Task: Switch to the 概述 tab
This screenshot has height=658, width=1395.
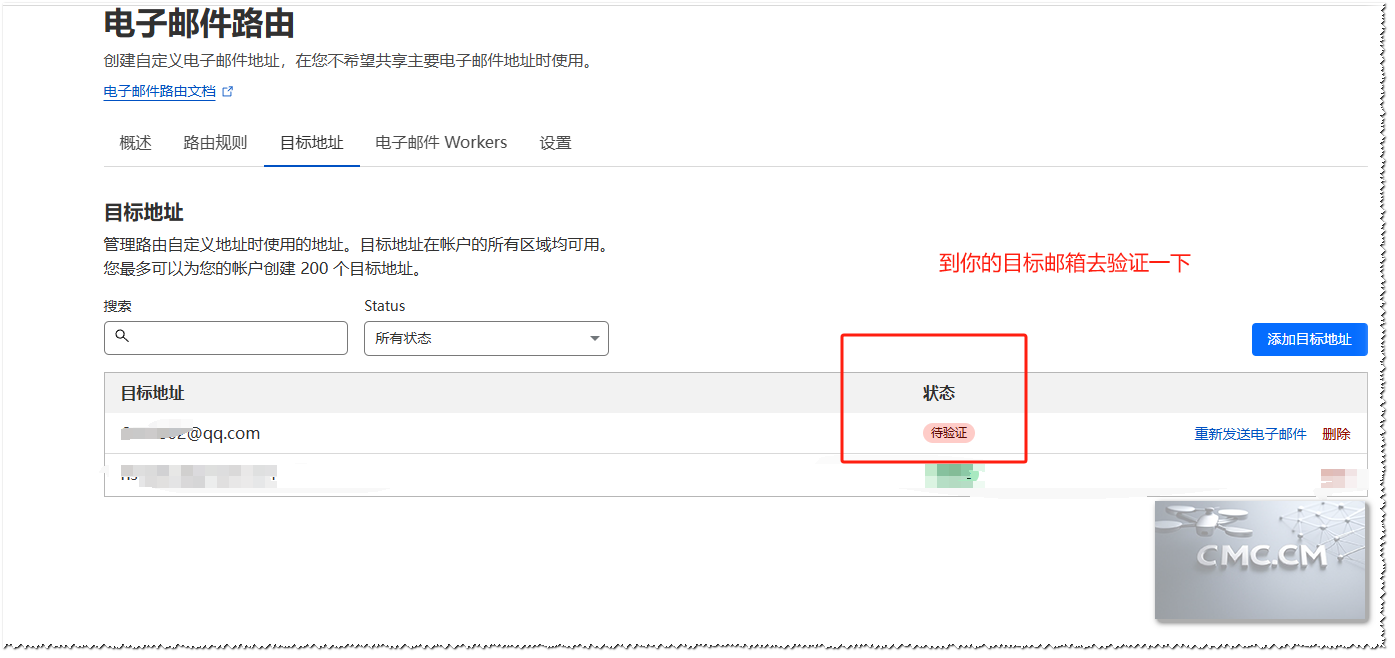Action: [x=135, y=143]
